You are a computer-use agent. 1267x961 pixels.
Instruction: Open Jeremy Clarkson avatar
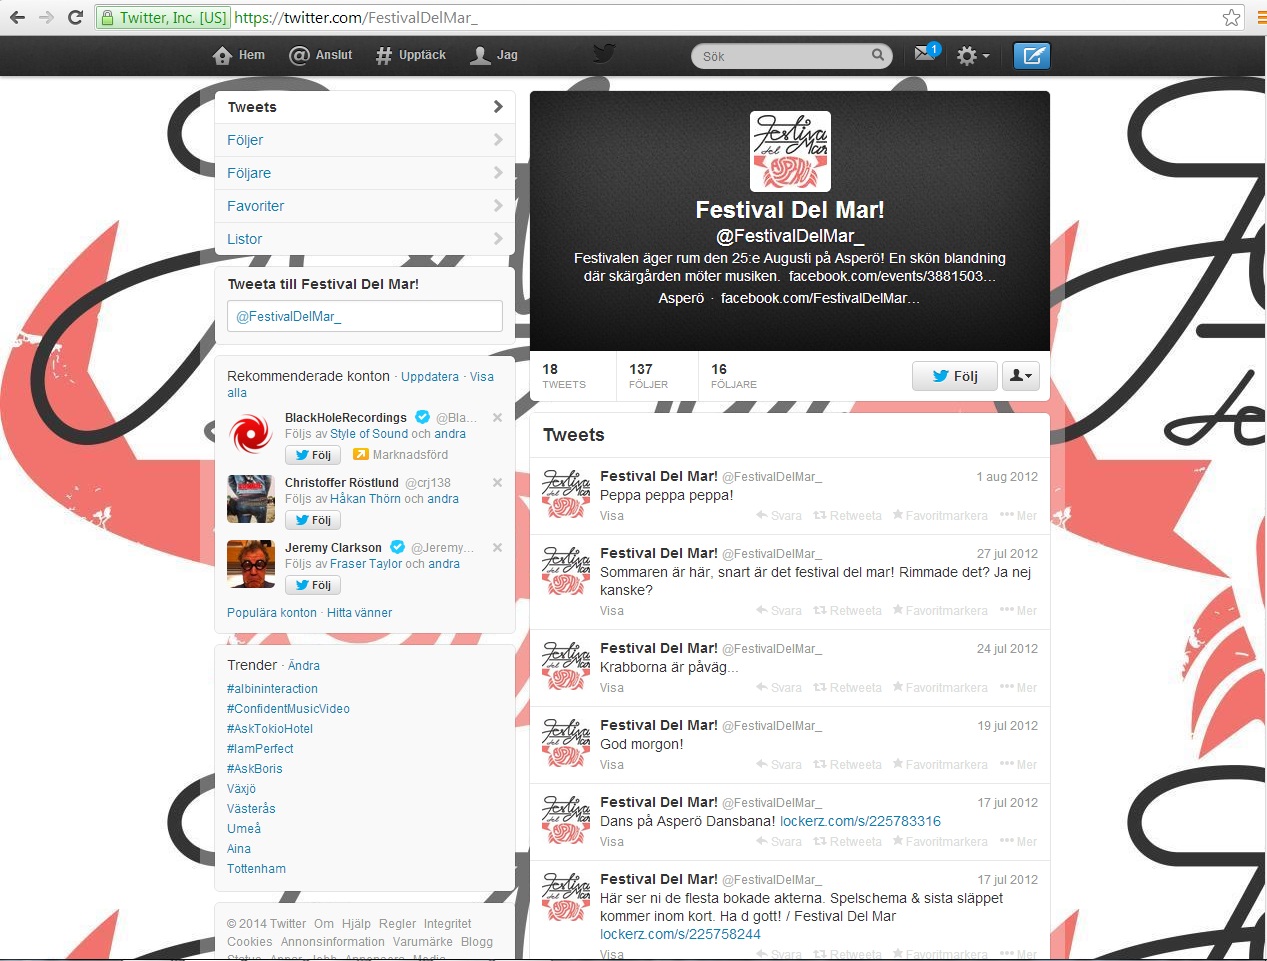[251, 564]
